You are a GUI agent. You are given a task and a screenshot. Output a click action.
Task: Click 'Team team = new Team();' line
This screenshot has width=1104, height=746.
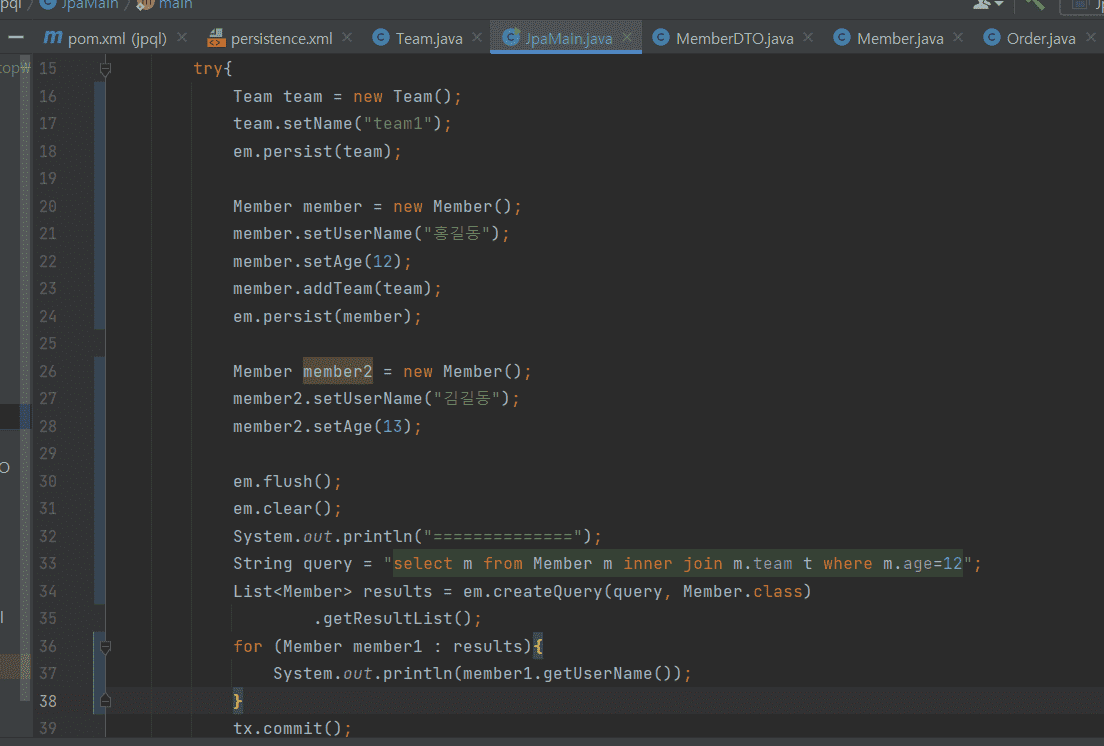coord(347,96)
